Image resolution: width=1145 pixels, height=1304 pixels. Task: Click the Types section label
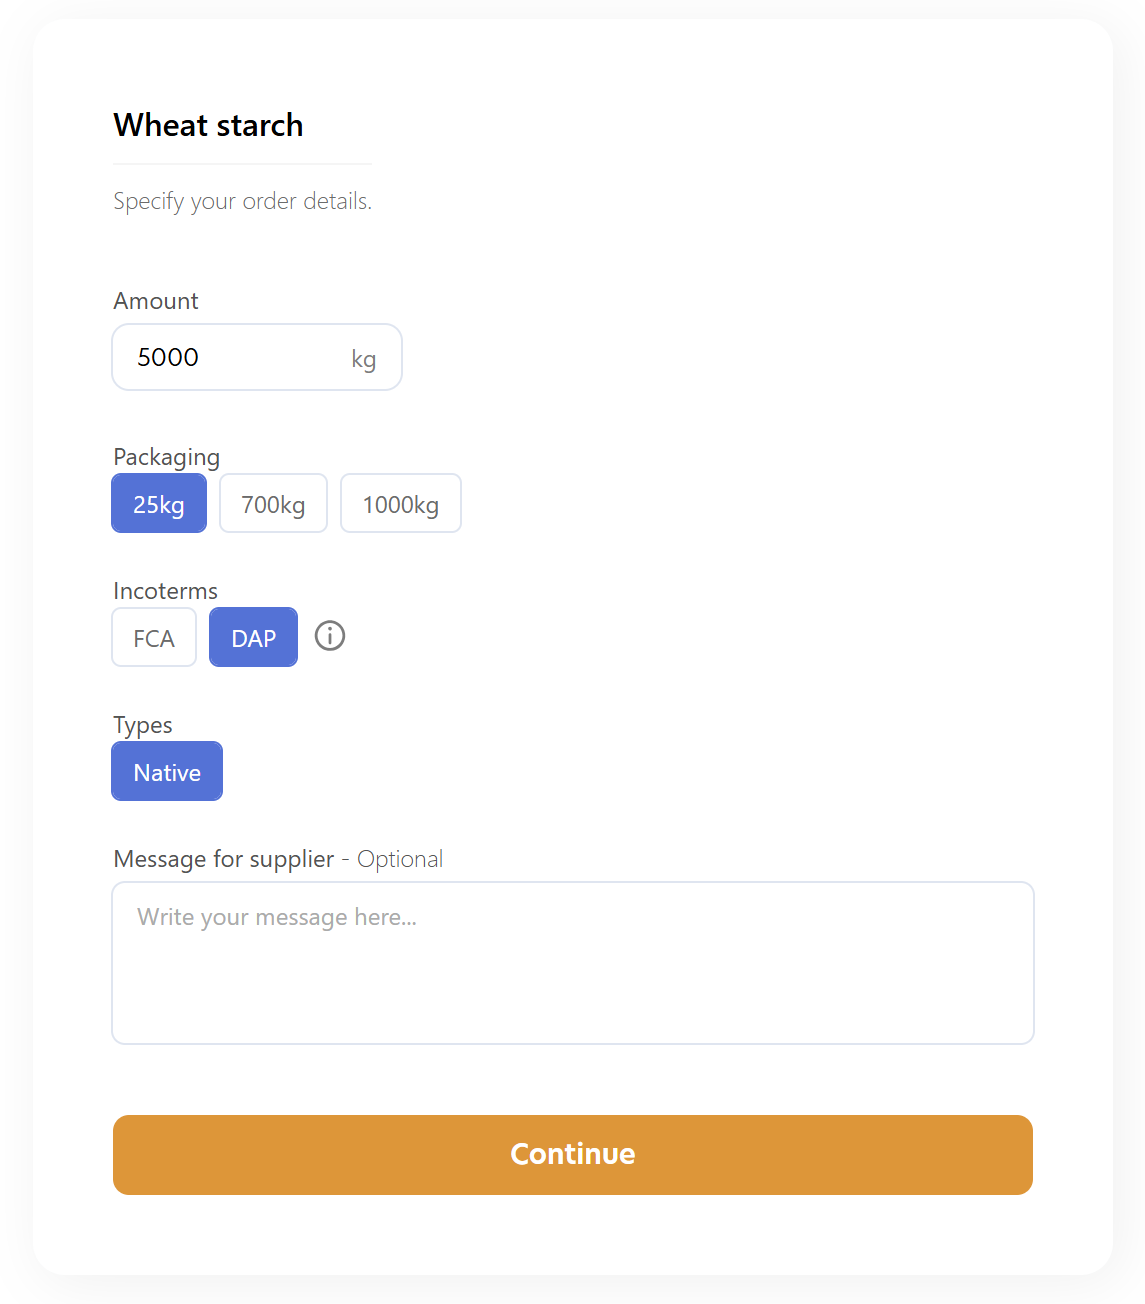pyautogui.click(x=143, y=725)
